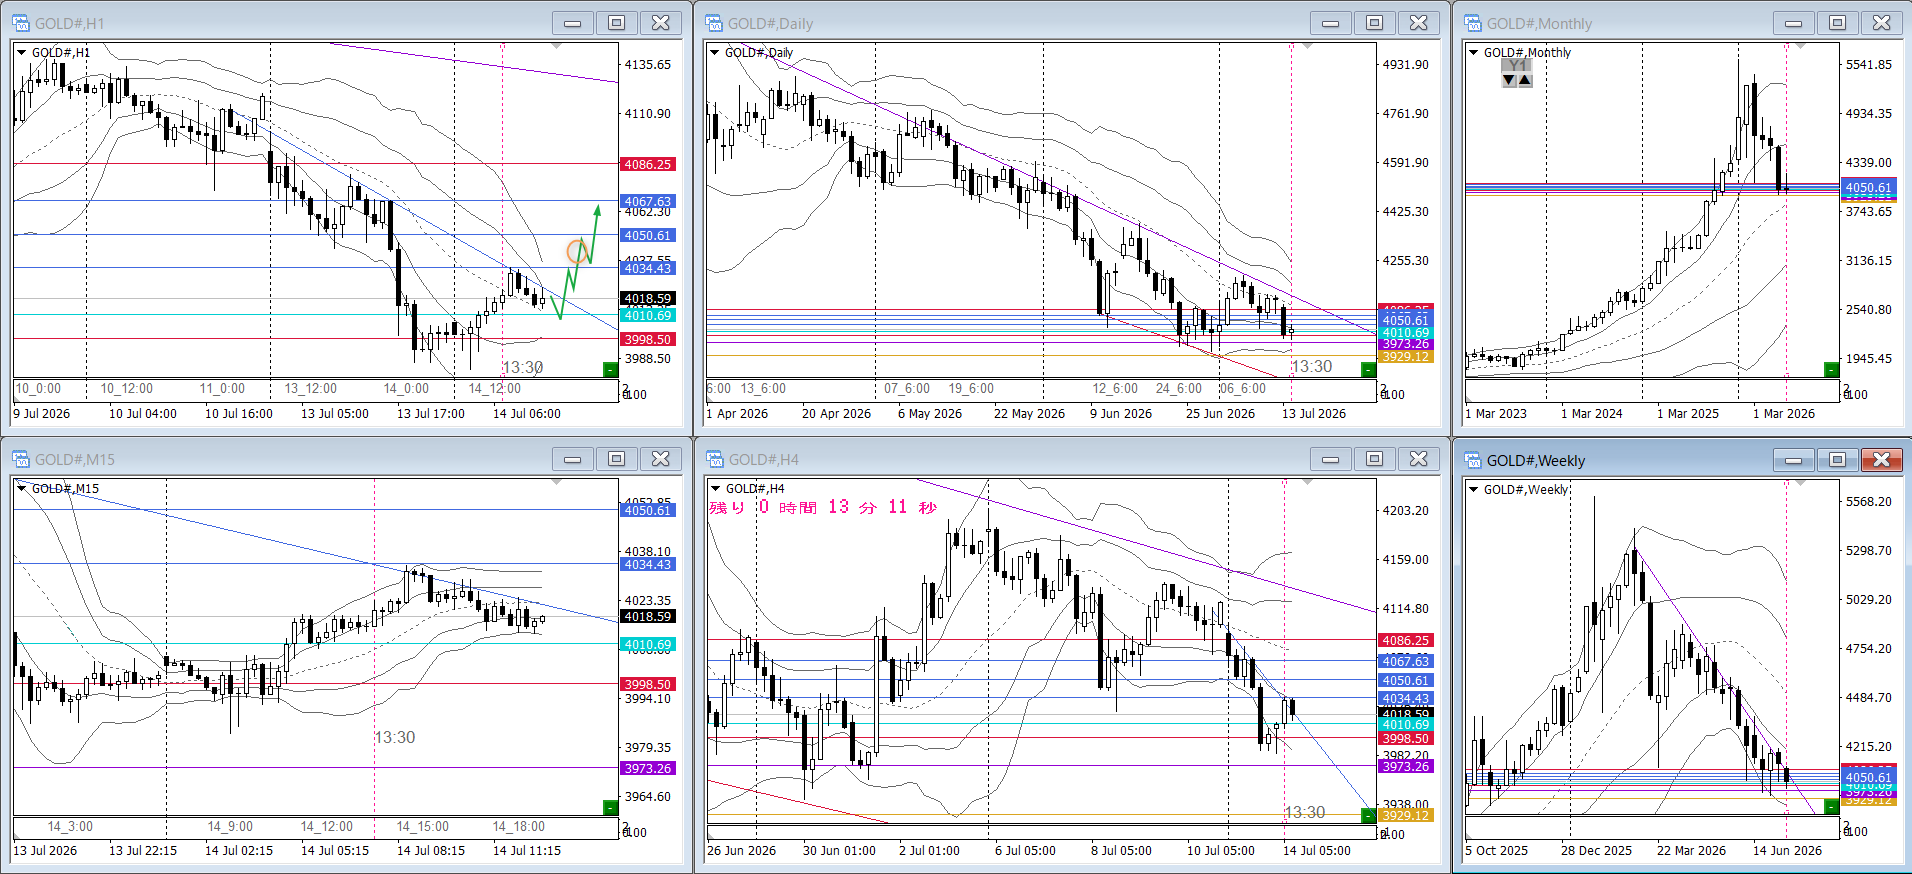
Task: Click the green minus square in the Daily chart
Action: pos(1369,370)
